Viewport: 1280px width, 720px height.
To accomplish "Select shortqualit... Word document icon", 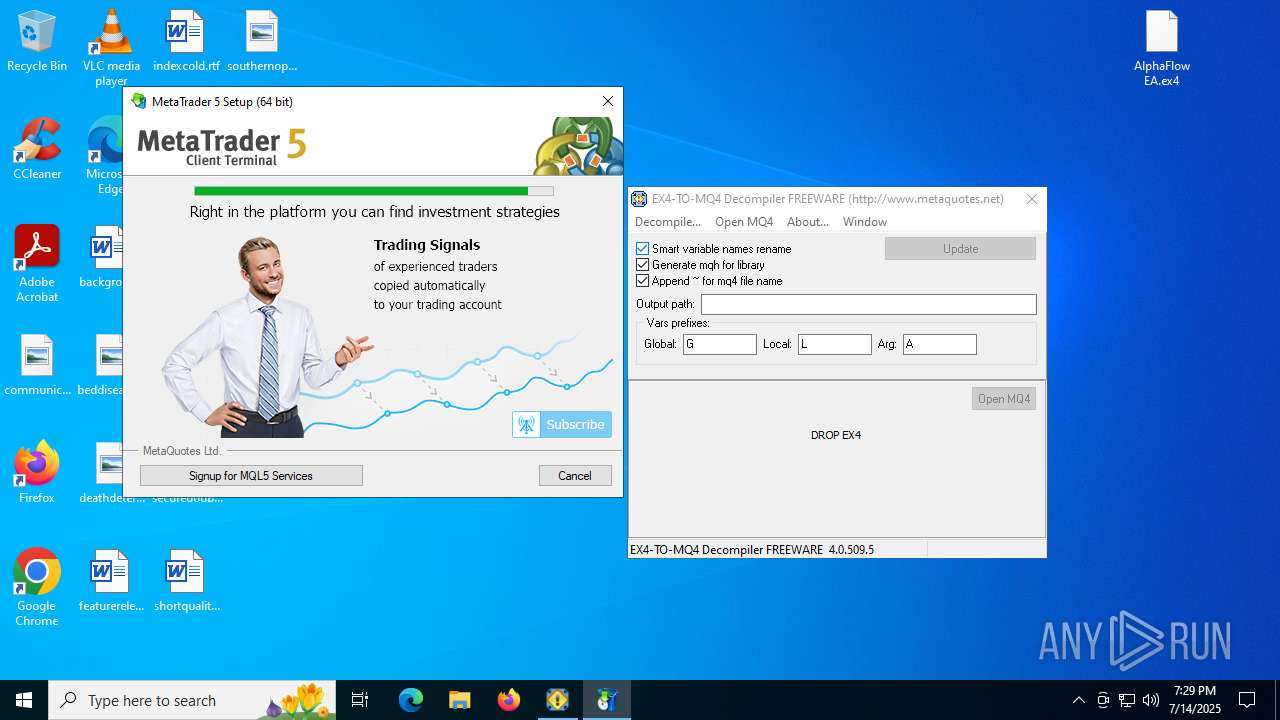I will (x=186, y=581).
